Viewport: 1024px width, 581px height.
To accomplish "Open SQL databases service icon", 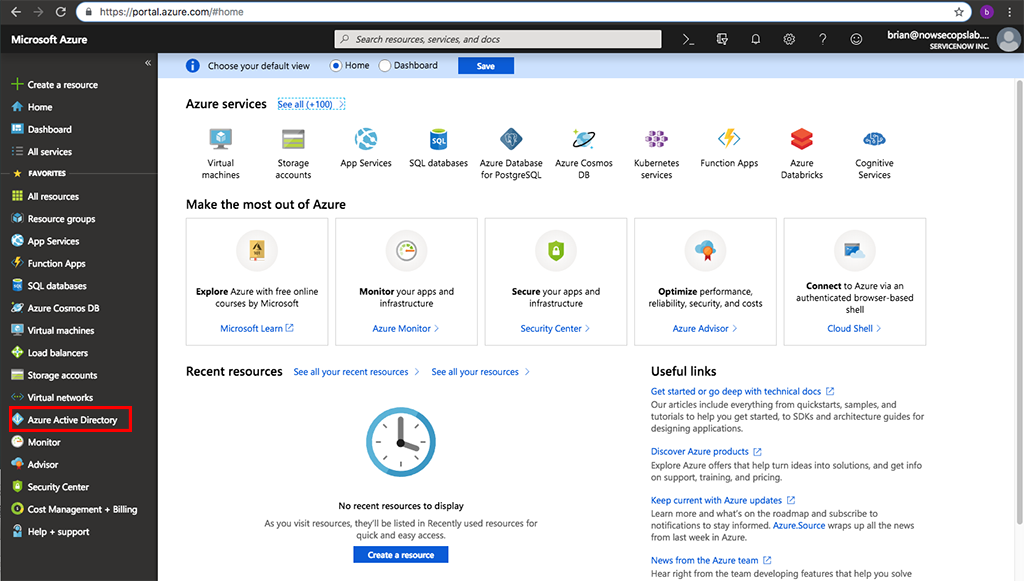I will (438, 139).
